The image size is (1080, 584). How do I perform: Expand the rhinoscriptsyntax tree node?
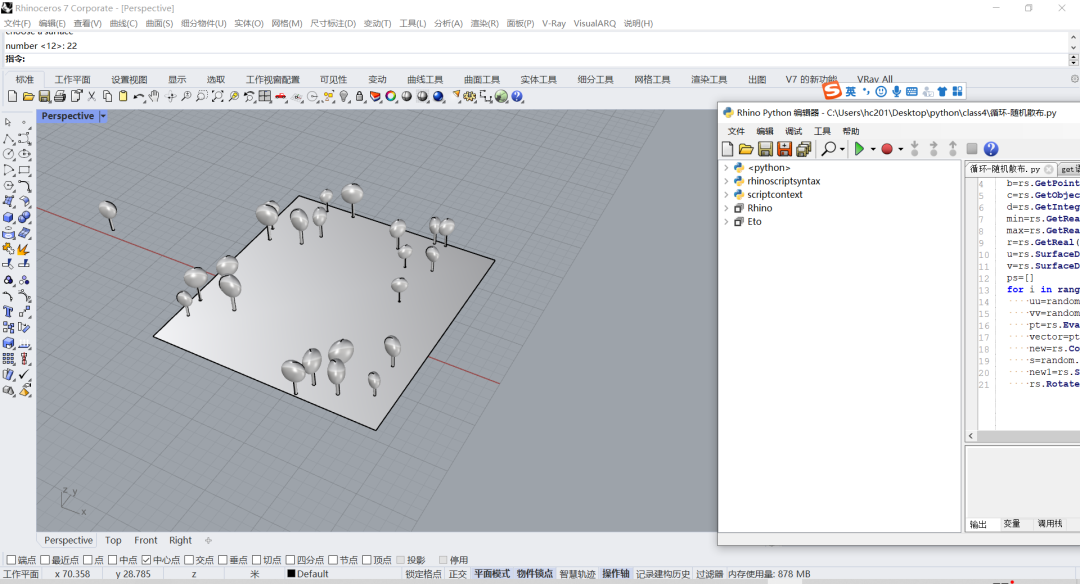pos(726,181)
